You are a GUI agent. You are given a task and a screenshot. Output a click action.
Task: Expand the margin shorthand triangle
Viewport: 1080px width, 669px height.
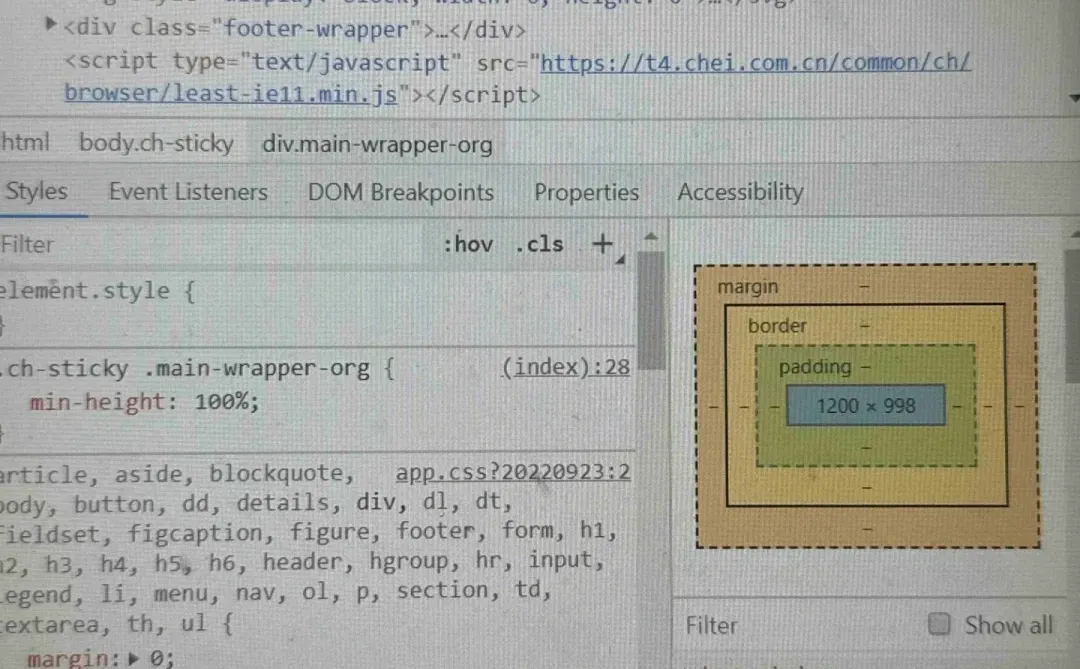pos(134,659)
